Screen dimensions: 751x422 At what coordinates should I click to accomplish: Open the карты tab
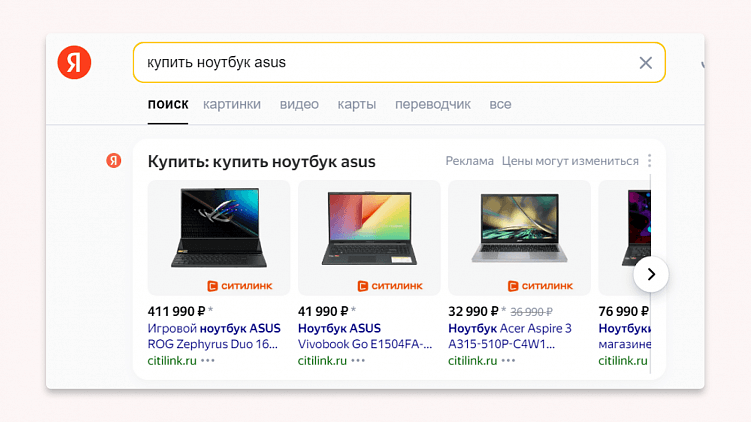[x=357, y=104]
